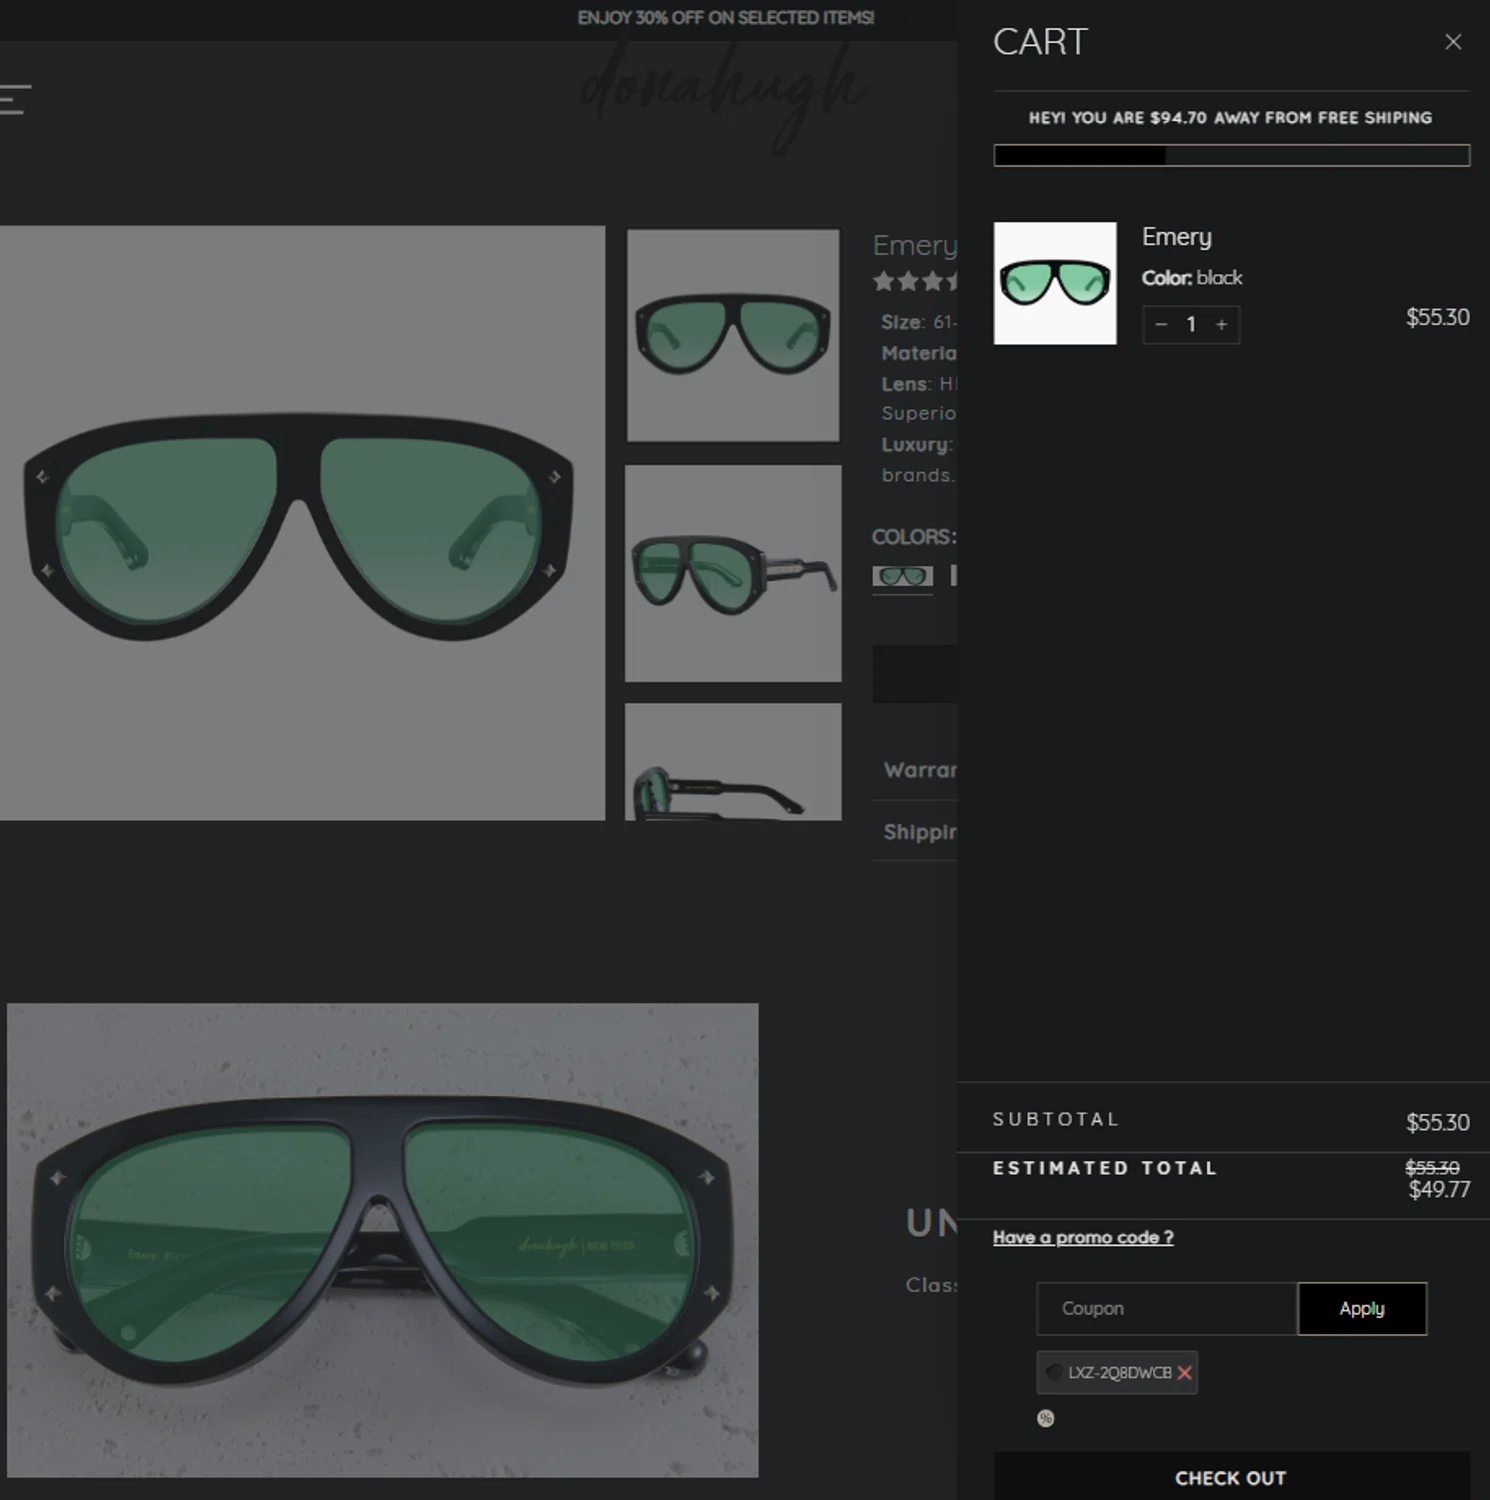Remove coupon LXZ-2Q8DWCB with the red X
Viewport: 1490px width, 1500px height.
pos(1184,1373)
